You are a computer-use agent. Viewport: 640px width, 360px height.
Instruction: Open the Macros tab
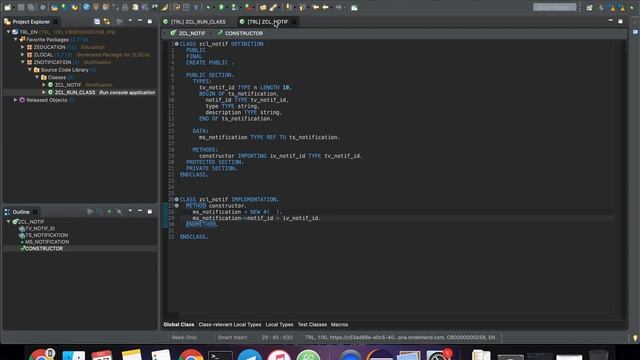[339, 324]
